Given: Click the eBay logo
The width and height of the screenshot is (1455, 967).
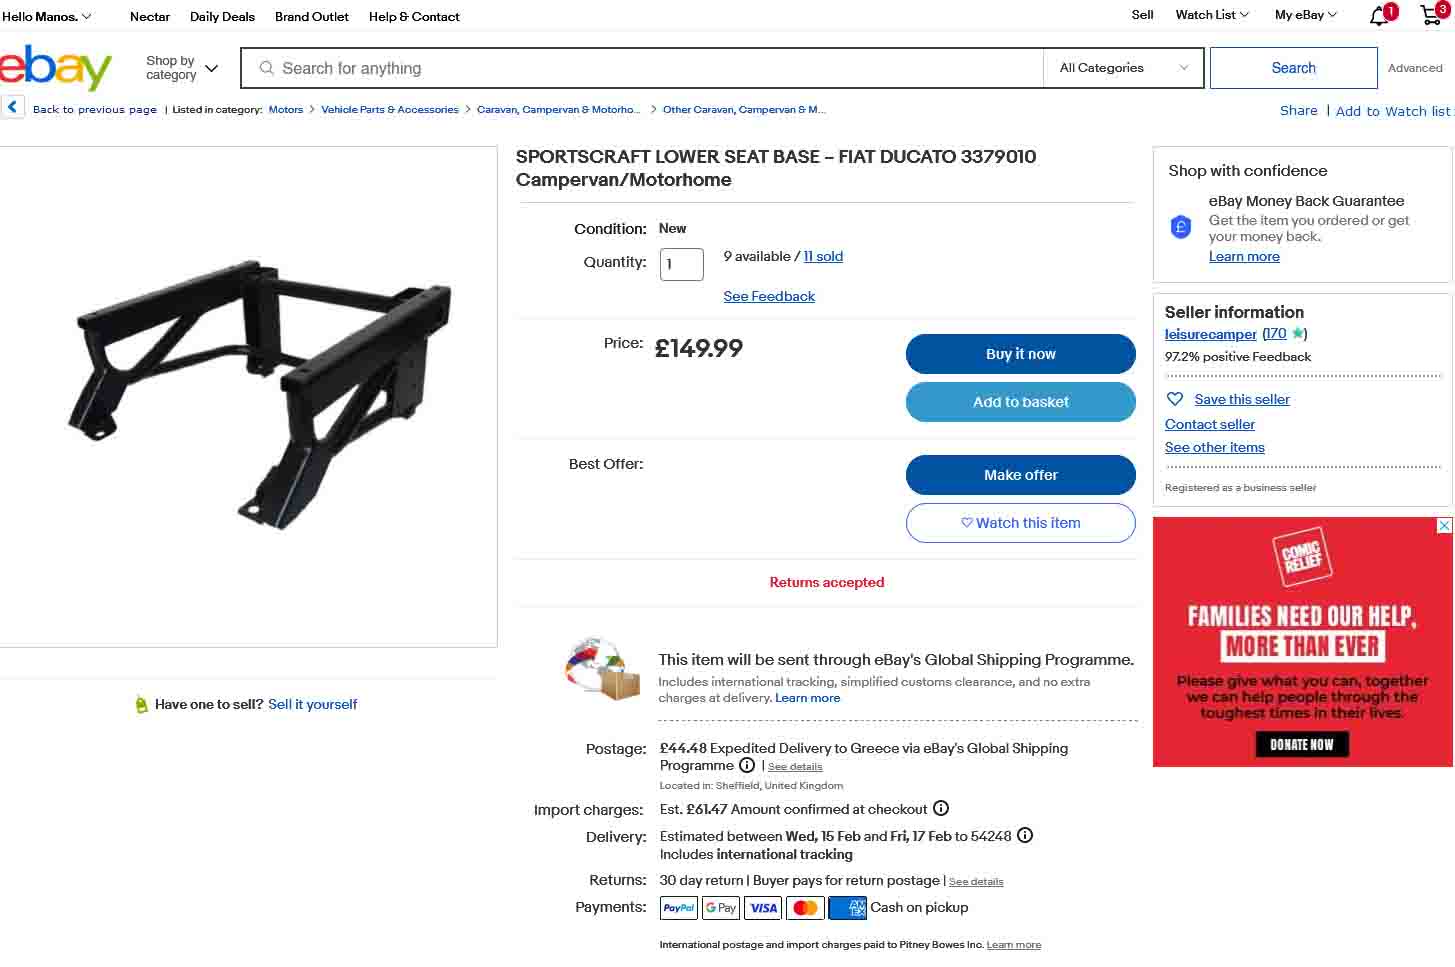Looking at the screenshot, I should [x=56, y=68].
